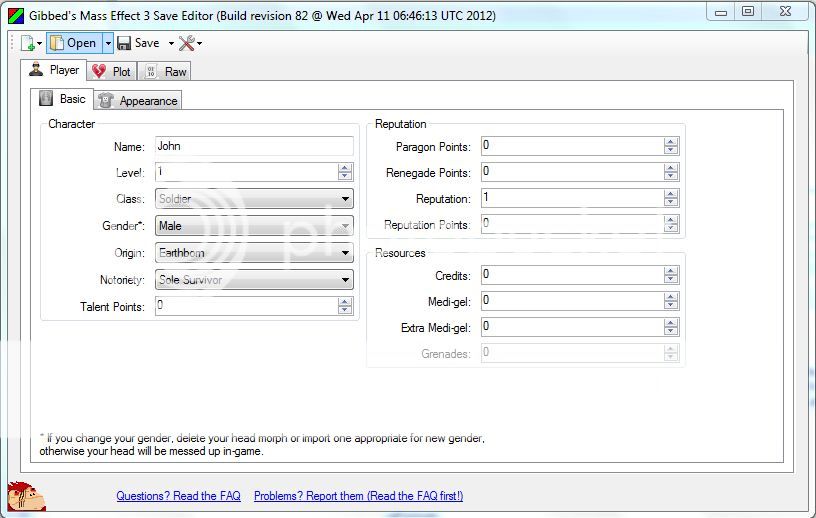Viewport: 816px width, 518px height.
Task: Open the Problems? Report them link
Action: [x=359, y=496]
